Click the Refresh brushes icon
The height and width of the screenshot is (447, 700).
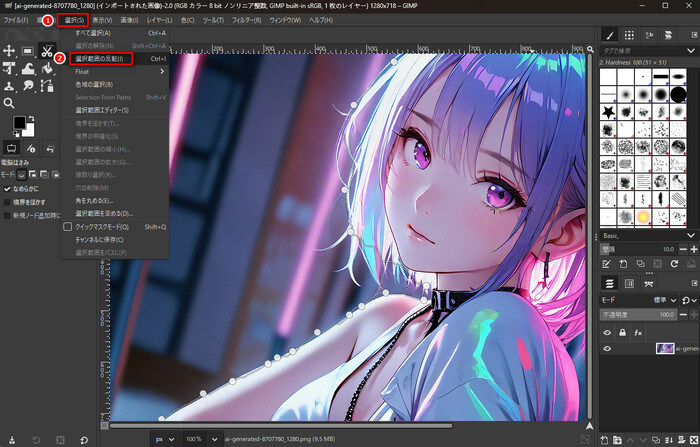pyautogui.click(x=675, y=264)
